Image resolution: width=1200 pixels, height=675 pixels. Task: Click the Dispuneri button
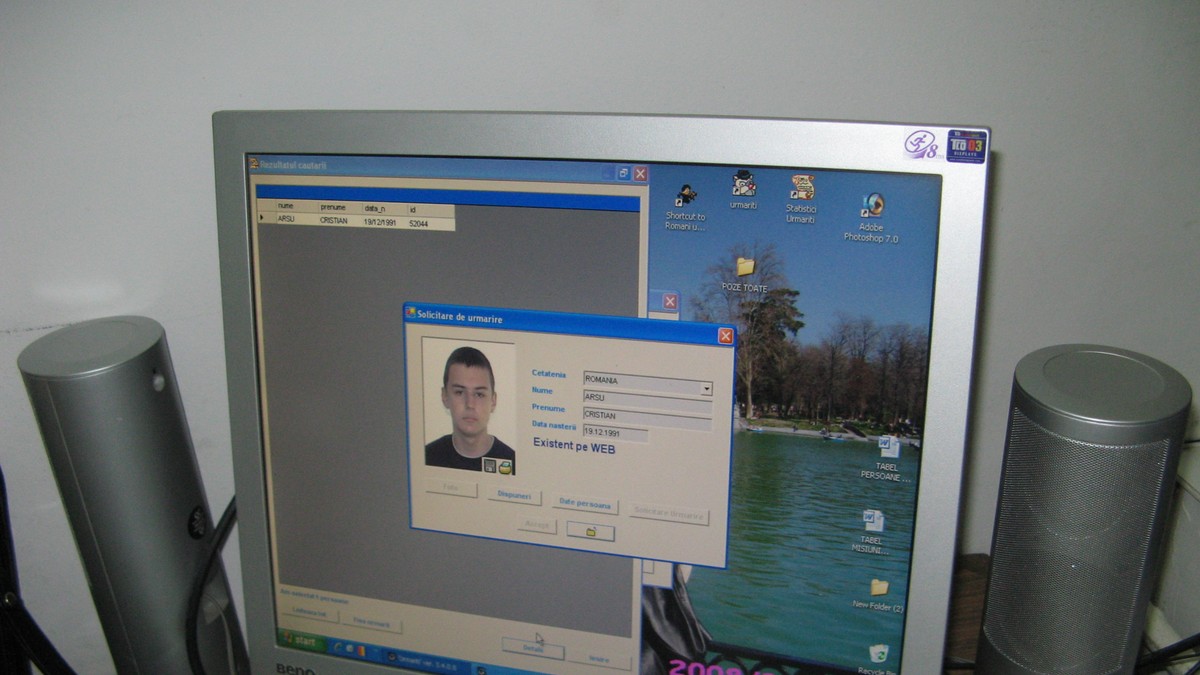click(x=514, y=496)
